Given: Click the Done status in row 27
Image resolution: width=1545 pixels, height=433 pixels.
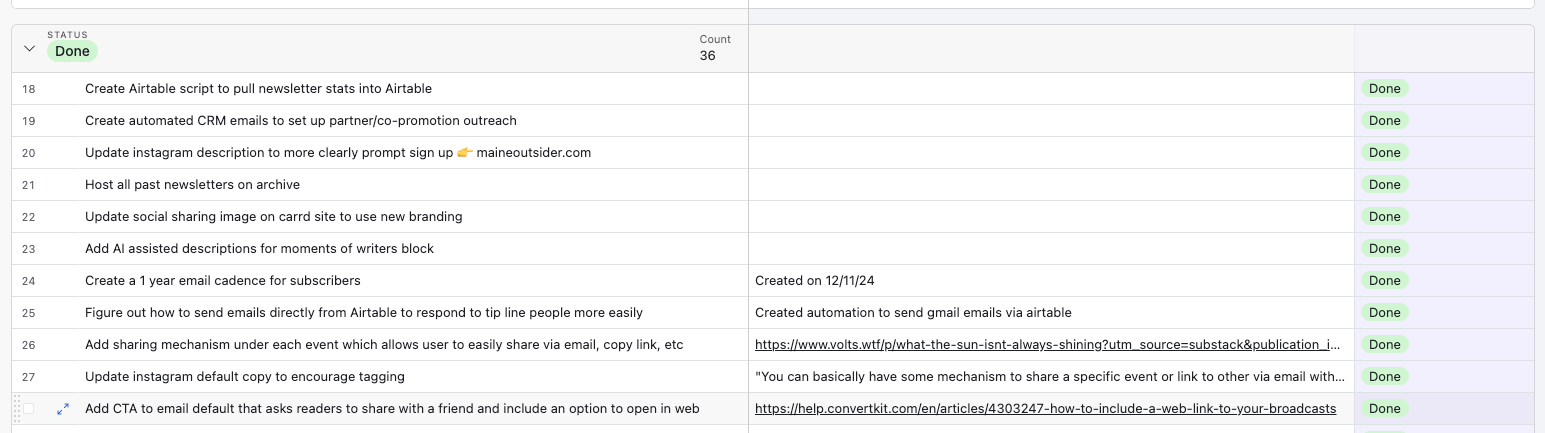Looking at the screenshot, I should pyautogui.click(x=1384, y=377).
